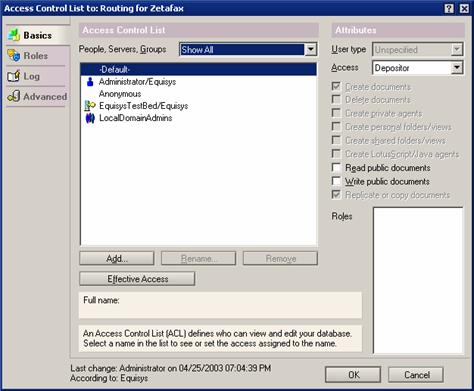The width and height of the screenshot is (474, 391).
Task: Click the People, Servers, Groups label
Action: tap(122, 49)
